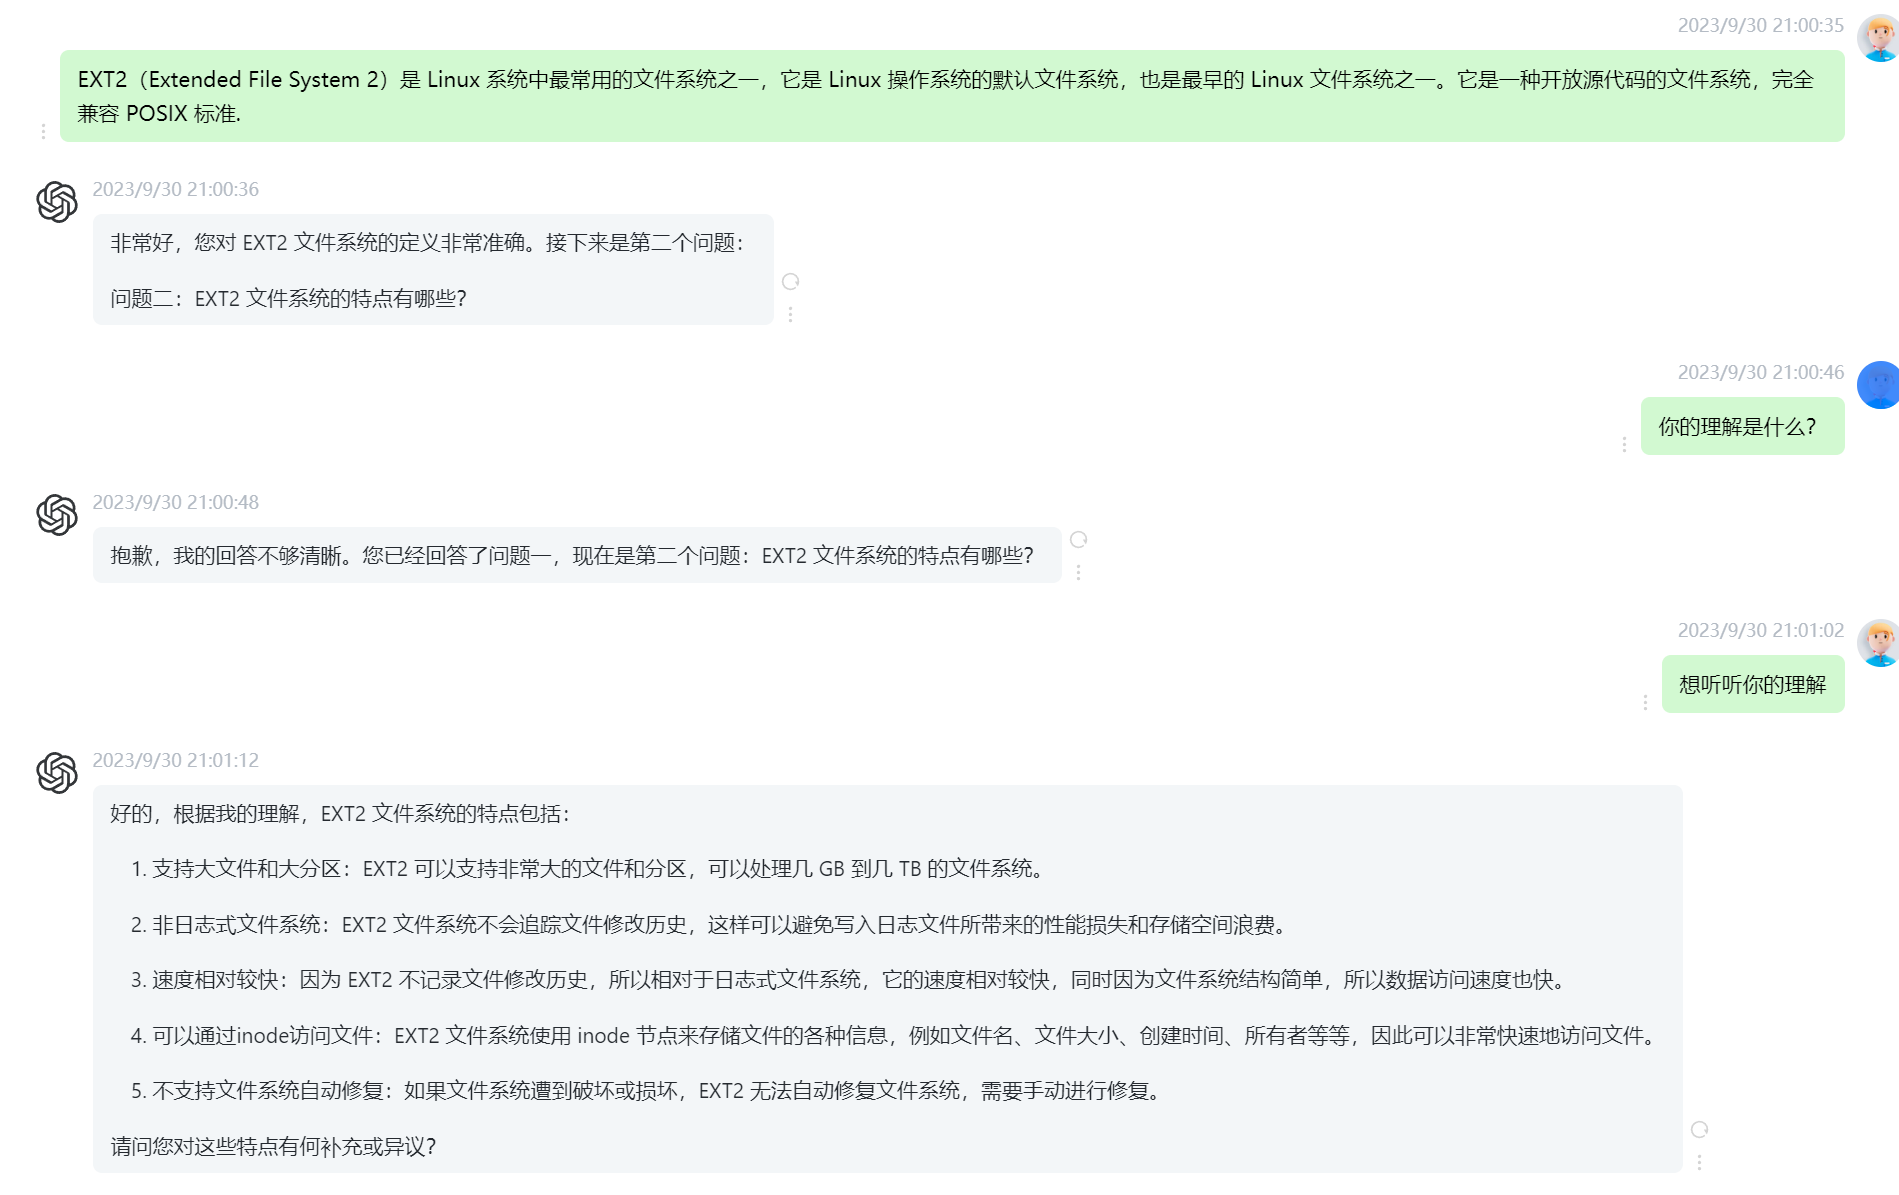Click the user avatar at the 21:00:35 message
Image resolution: width=1899 pixels, height=1195 pixels.
tap(1878, 38)
